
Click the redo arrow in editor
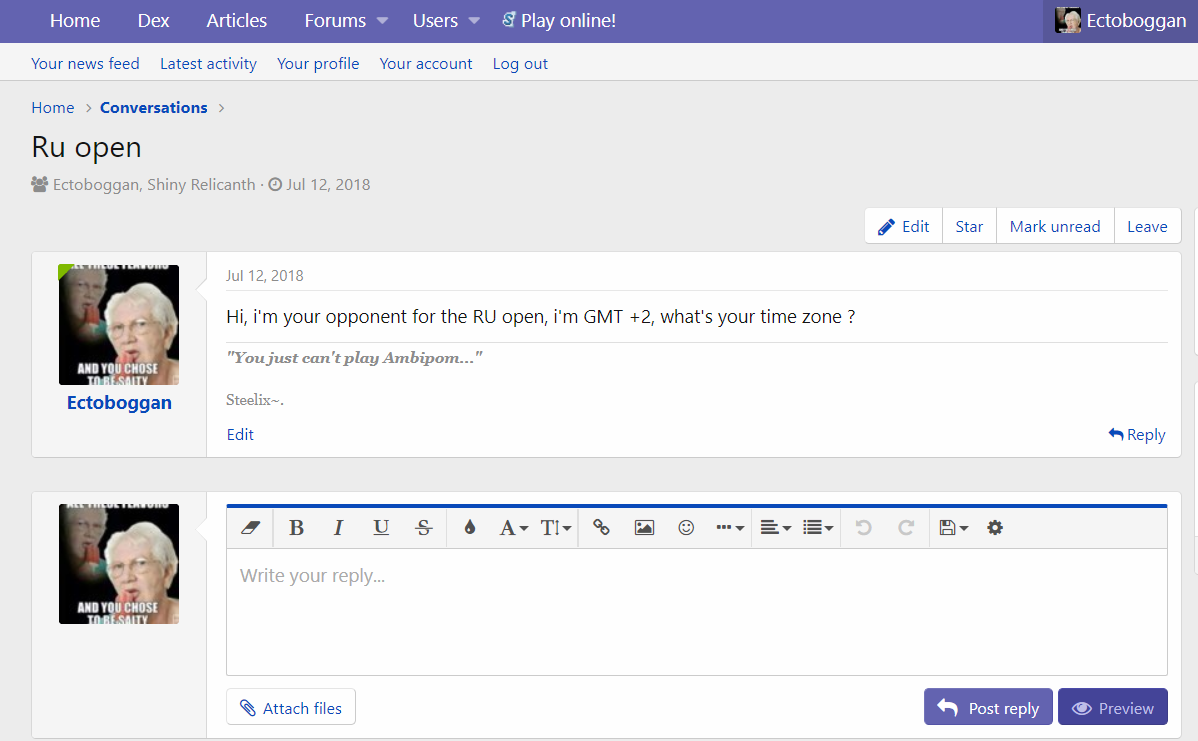pyautogui.click(x=906, y=528)
